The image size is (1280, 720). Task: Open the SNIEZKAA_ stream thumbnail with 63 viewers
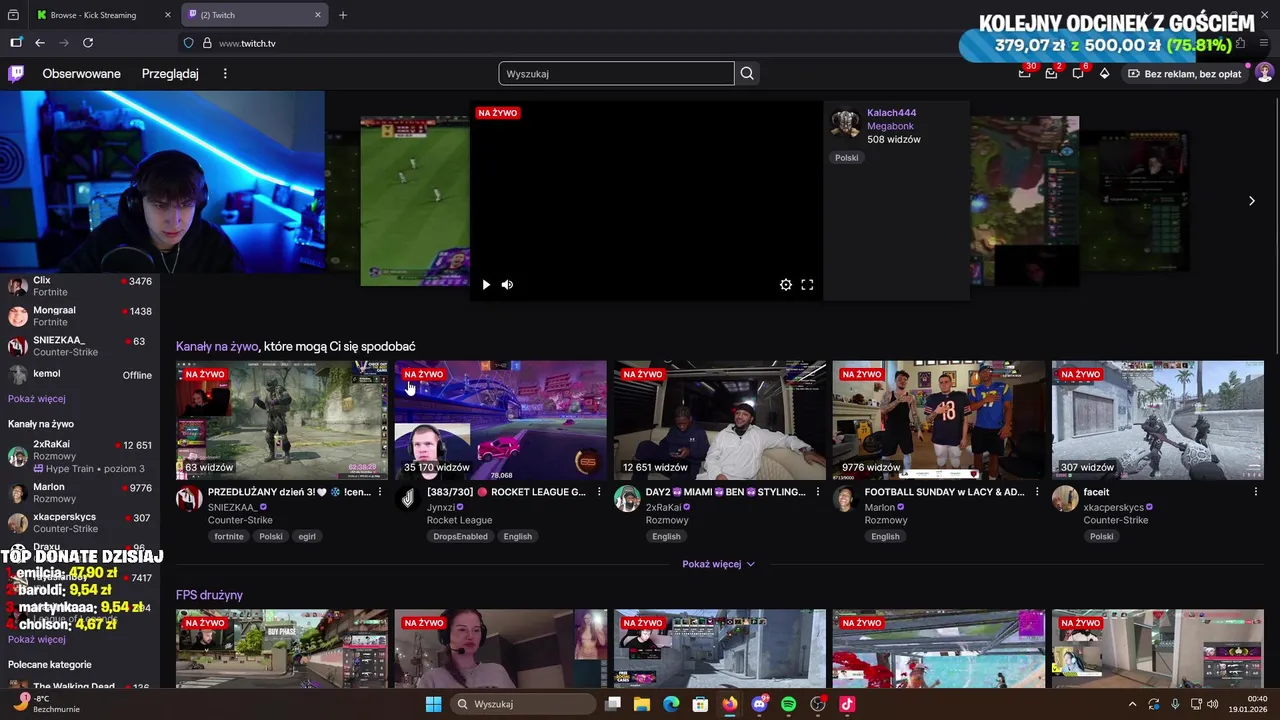(x=281, y=420)
